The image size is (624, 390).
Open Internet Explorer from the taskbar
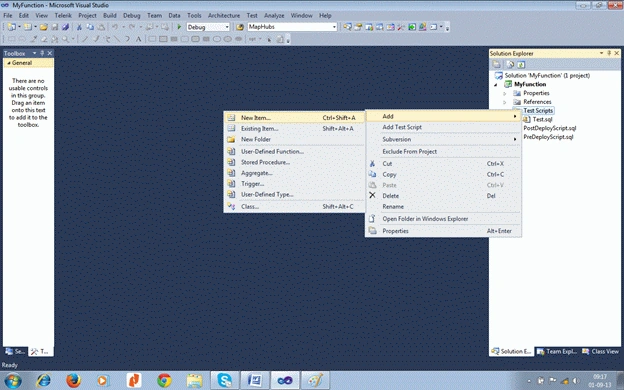[43, 380]
